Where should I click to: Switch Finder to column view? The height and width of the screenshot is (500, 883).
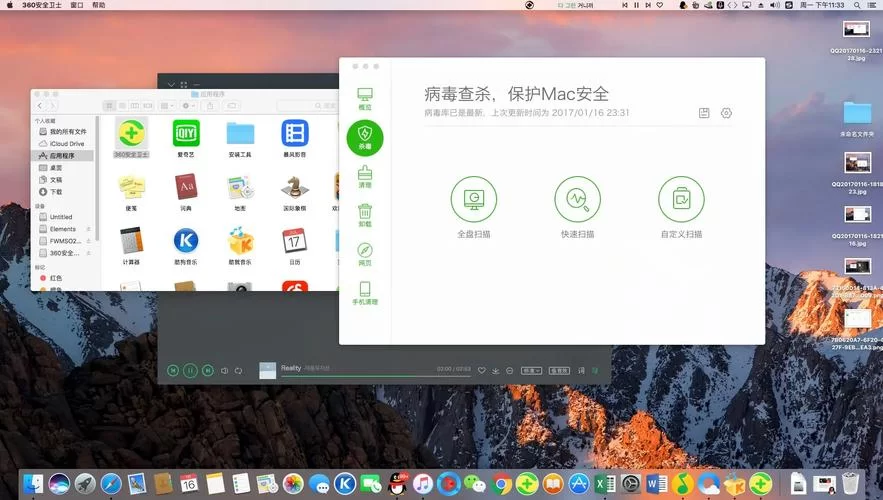[x=135, y=106]
